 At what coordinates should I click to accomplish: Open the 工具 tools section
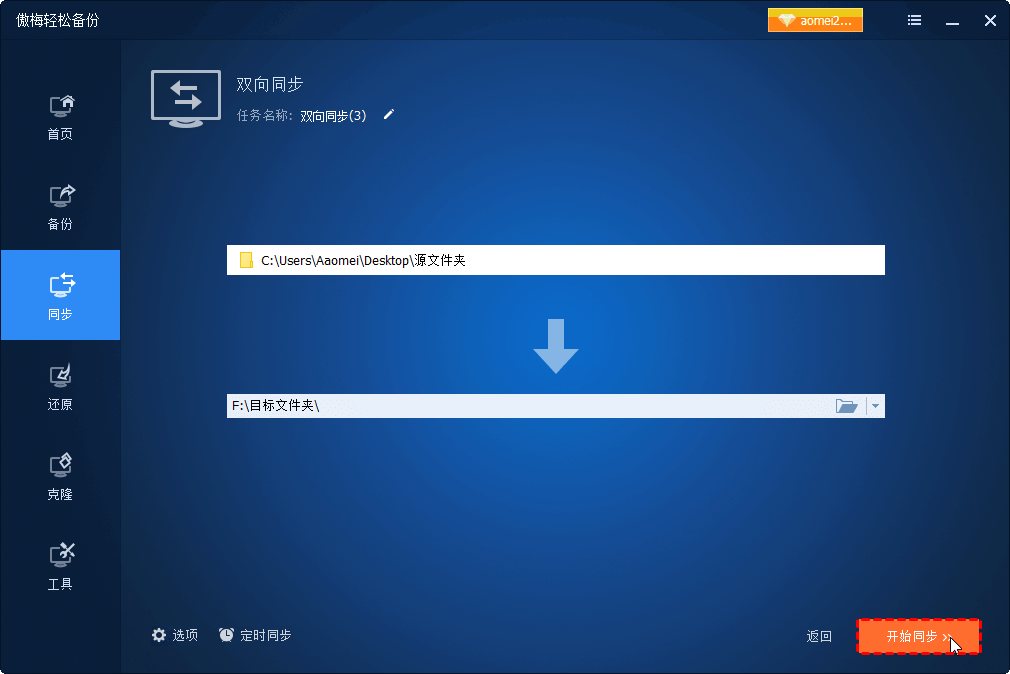point(61,567)
